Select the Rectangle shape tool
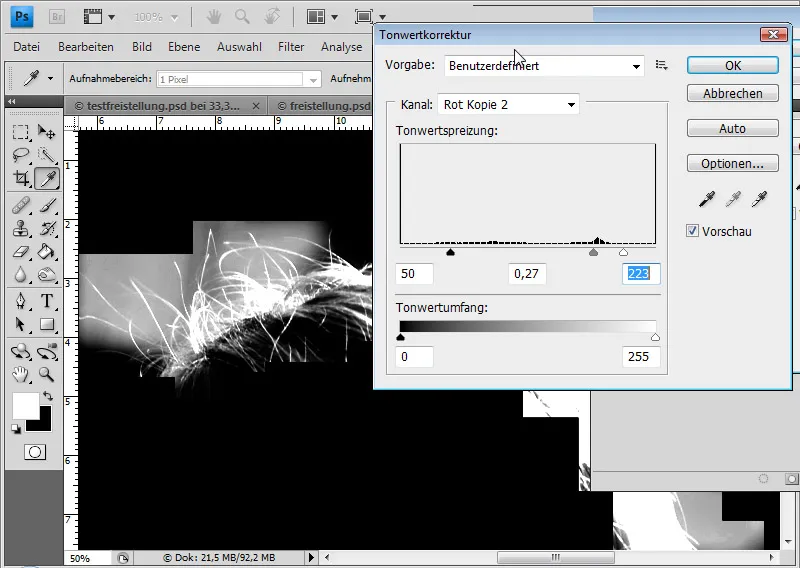This screenshot has width=800, height=568. pos(47,325)
